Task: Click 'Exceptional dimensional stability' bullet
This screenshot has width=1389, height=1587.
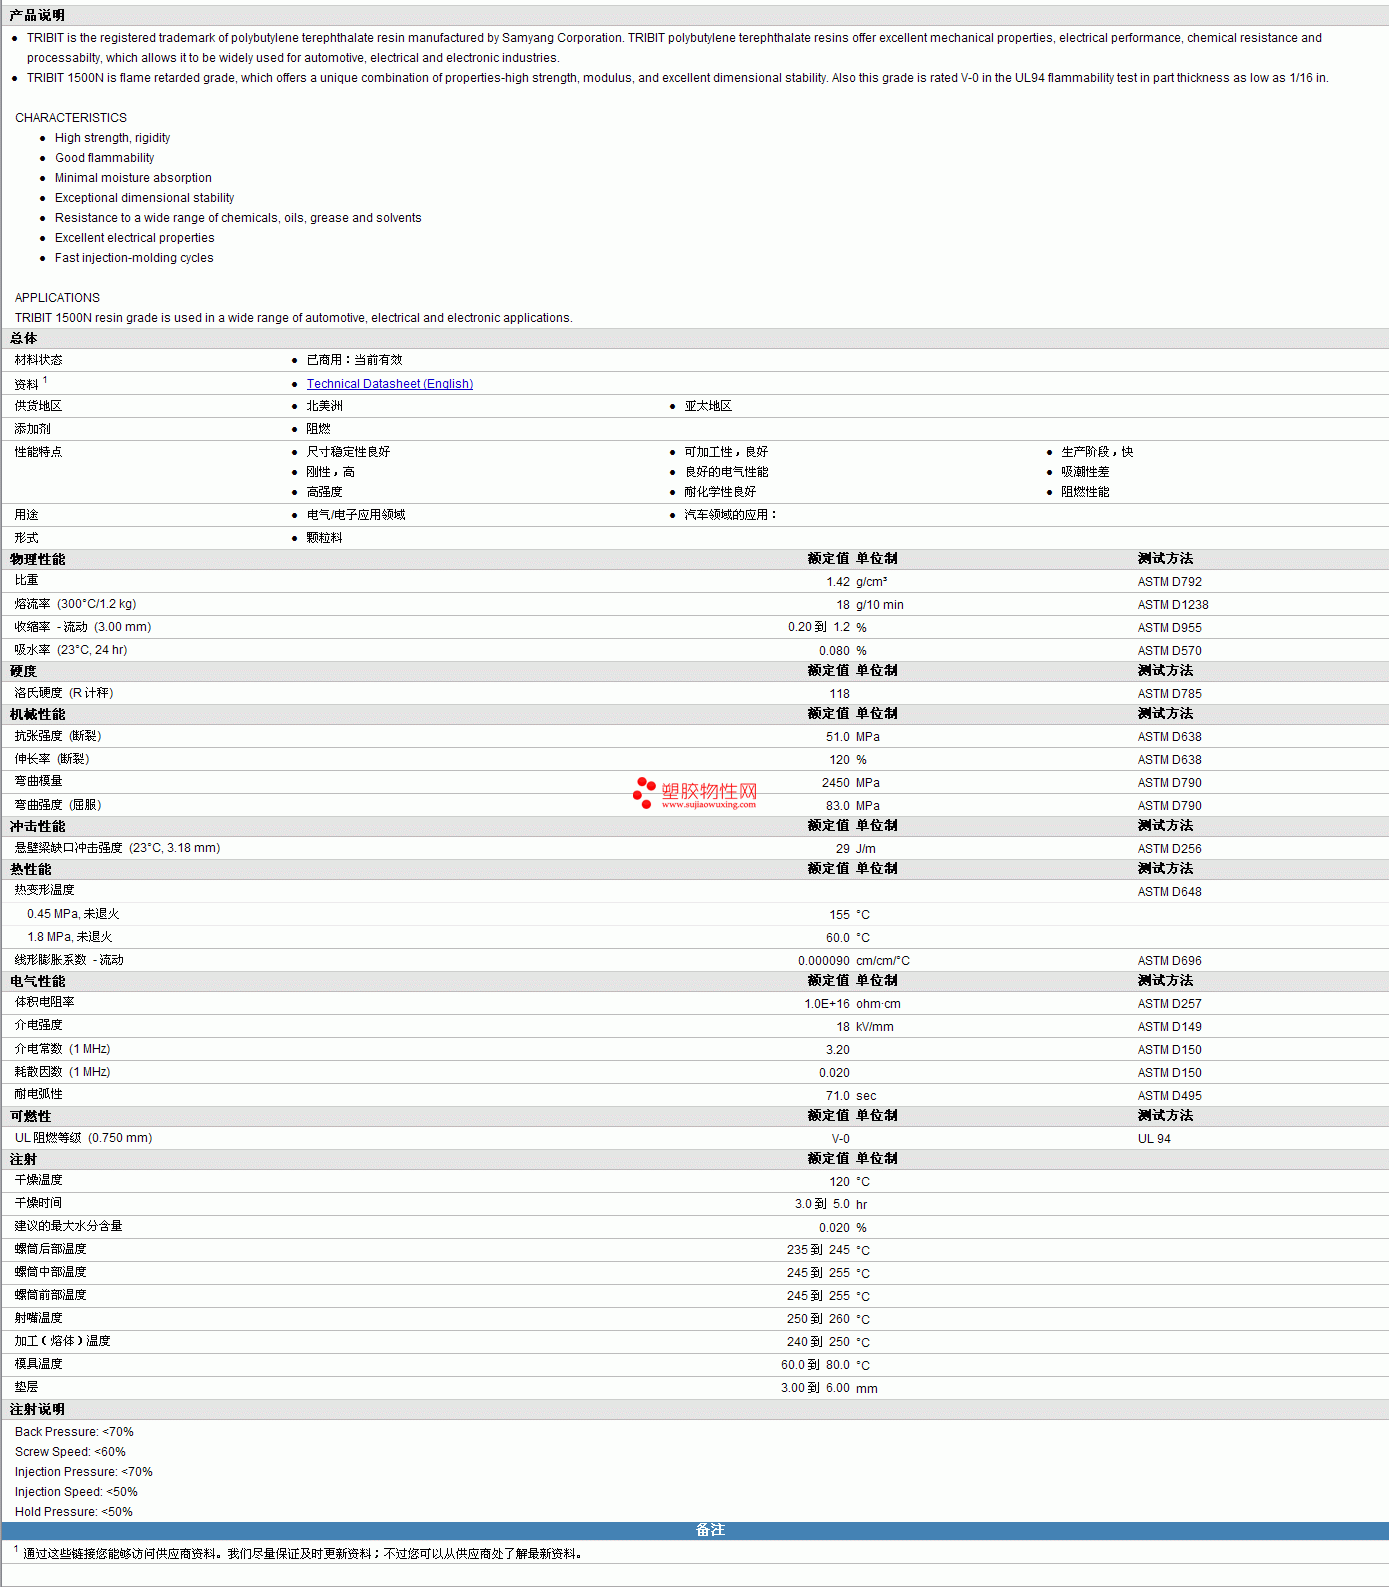Action: (144, 198)
